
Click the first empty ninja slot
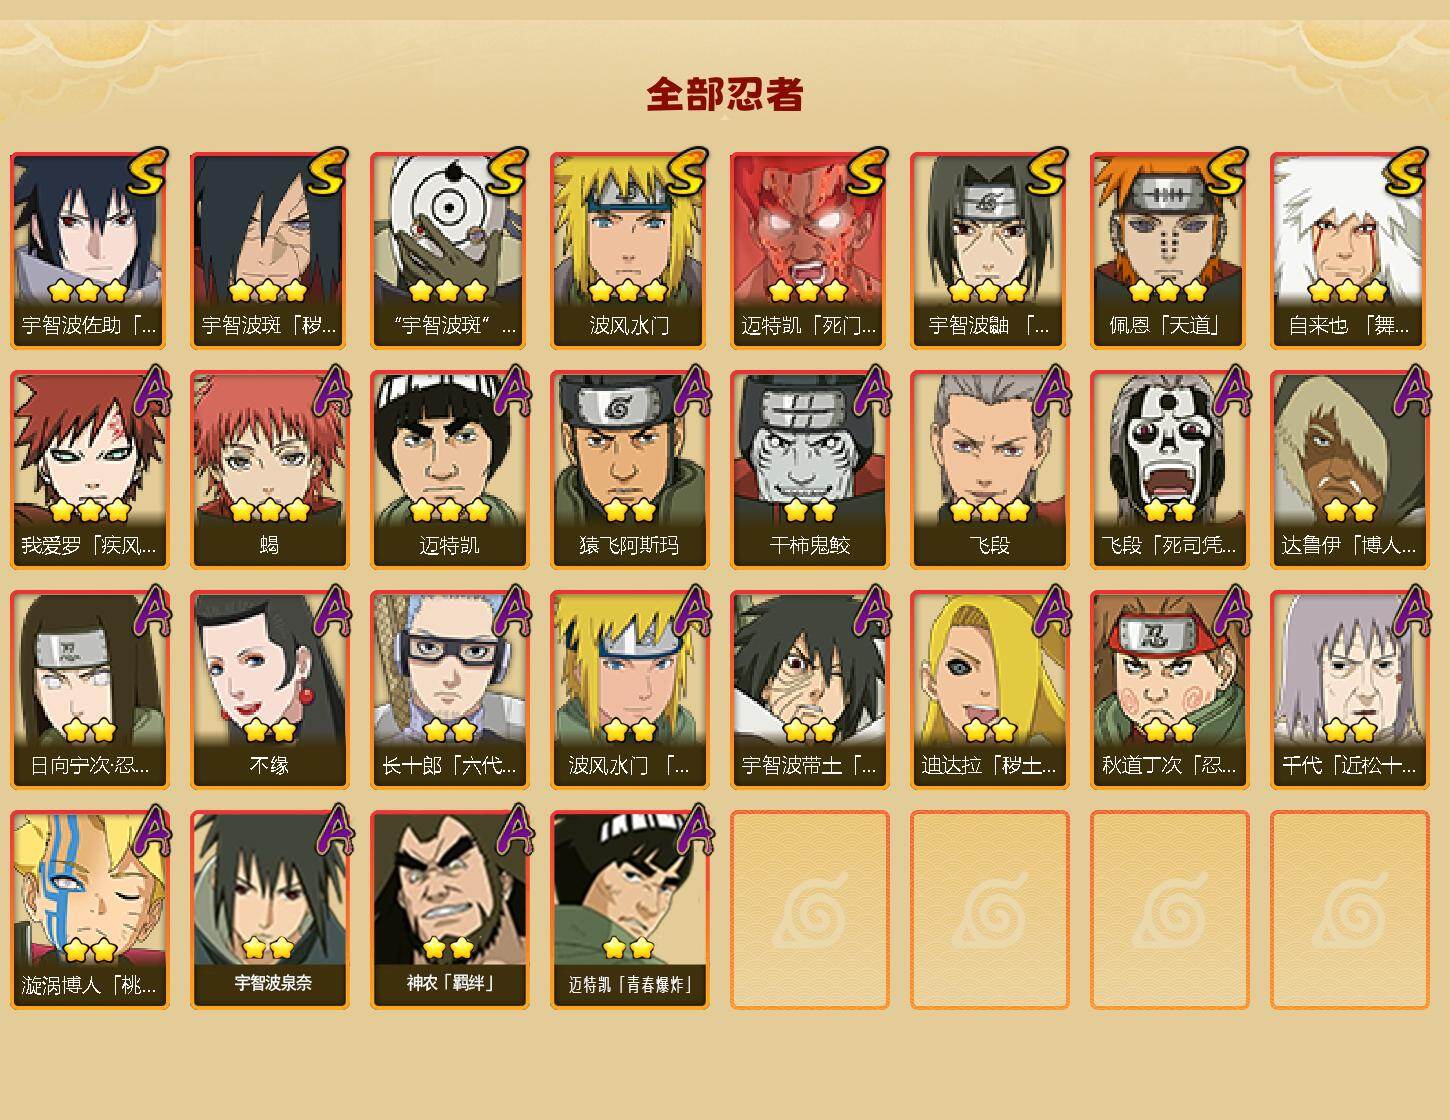[x=809, y=910]
